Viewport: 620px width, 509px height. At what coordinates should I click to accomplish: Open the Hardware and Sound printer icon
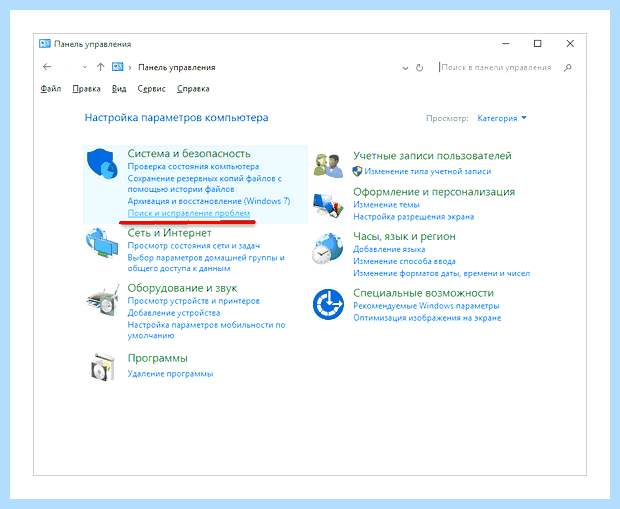(103, 300)
